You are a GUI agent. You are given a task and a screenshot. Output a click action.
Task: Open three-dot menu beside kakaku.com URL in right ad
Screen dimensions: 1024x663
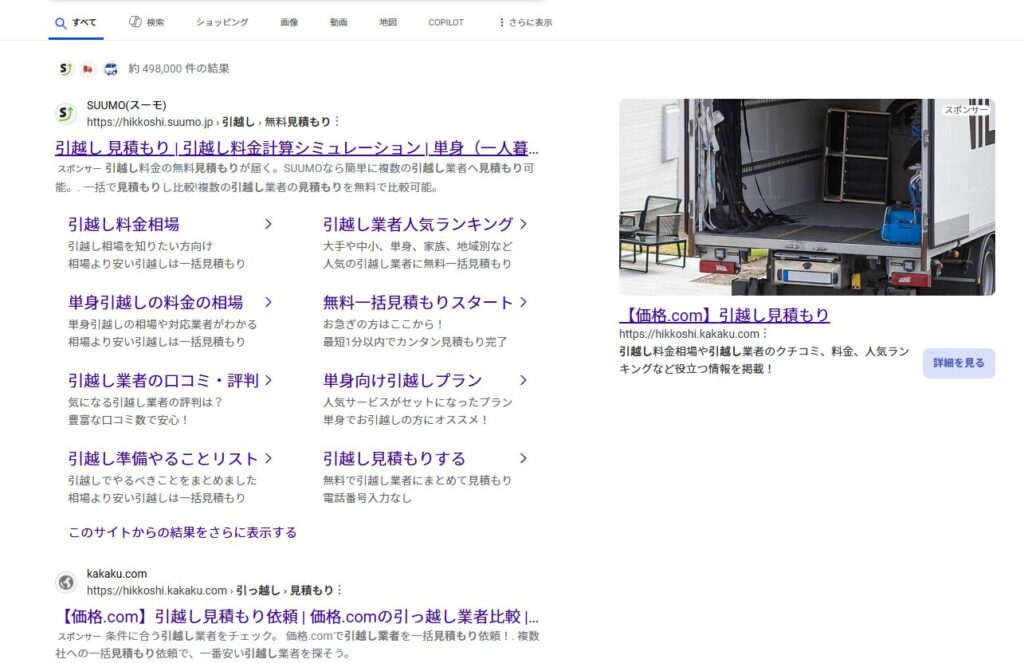click(x=765, y=334)
